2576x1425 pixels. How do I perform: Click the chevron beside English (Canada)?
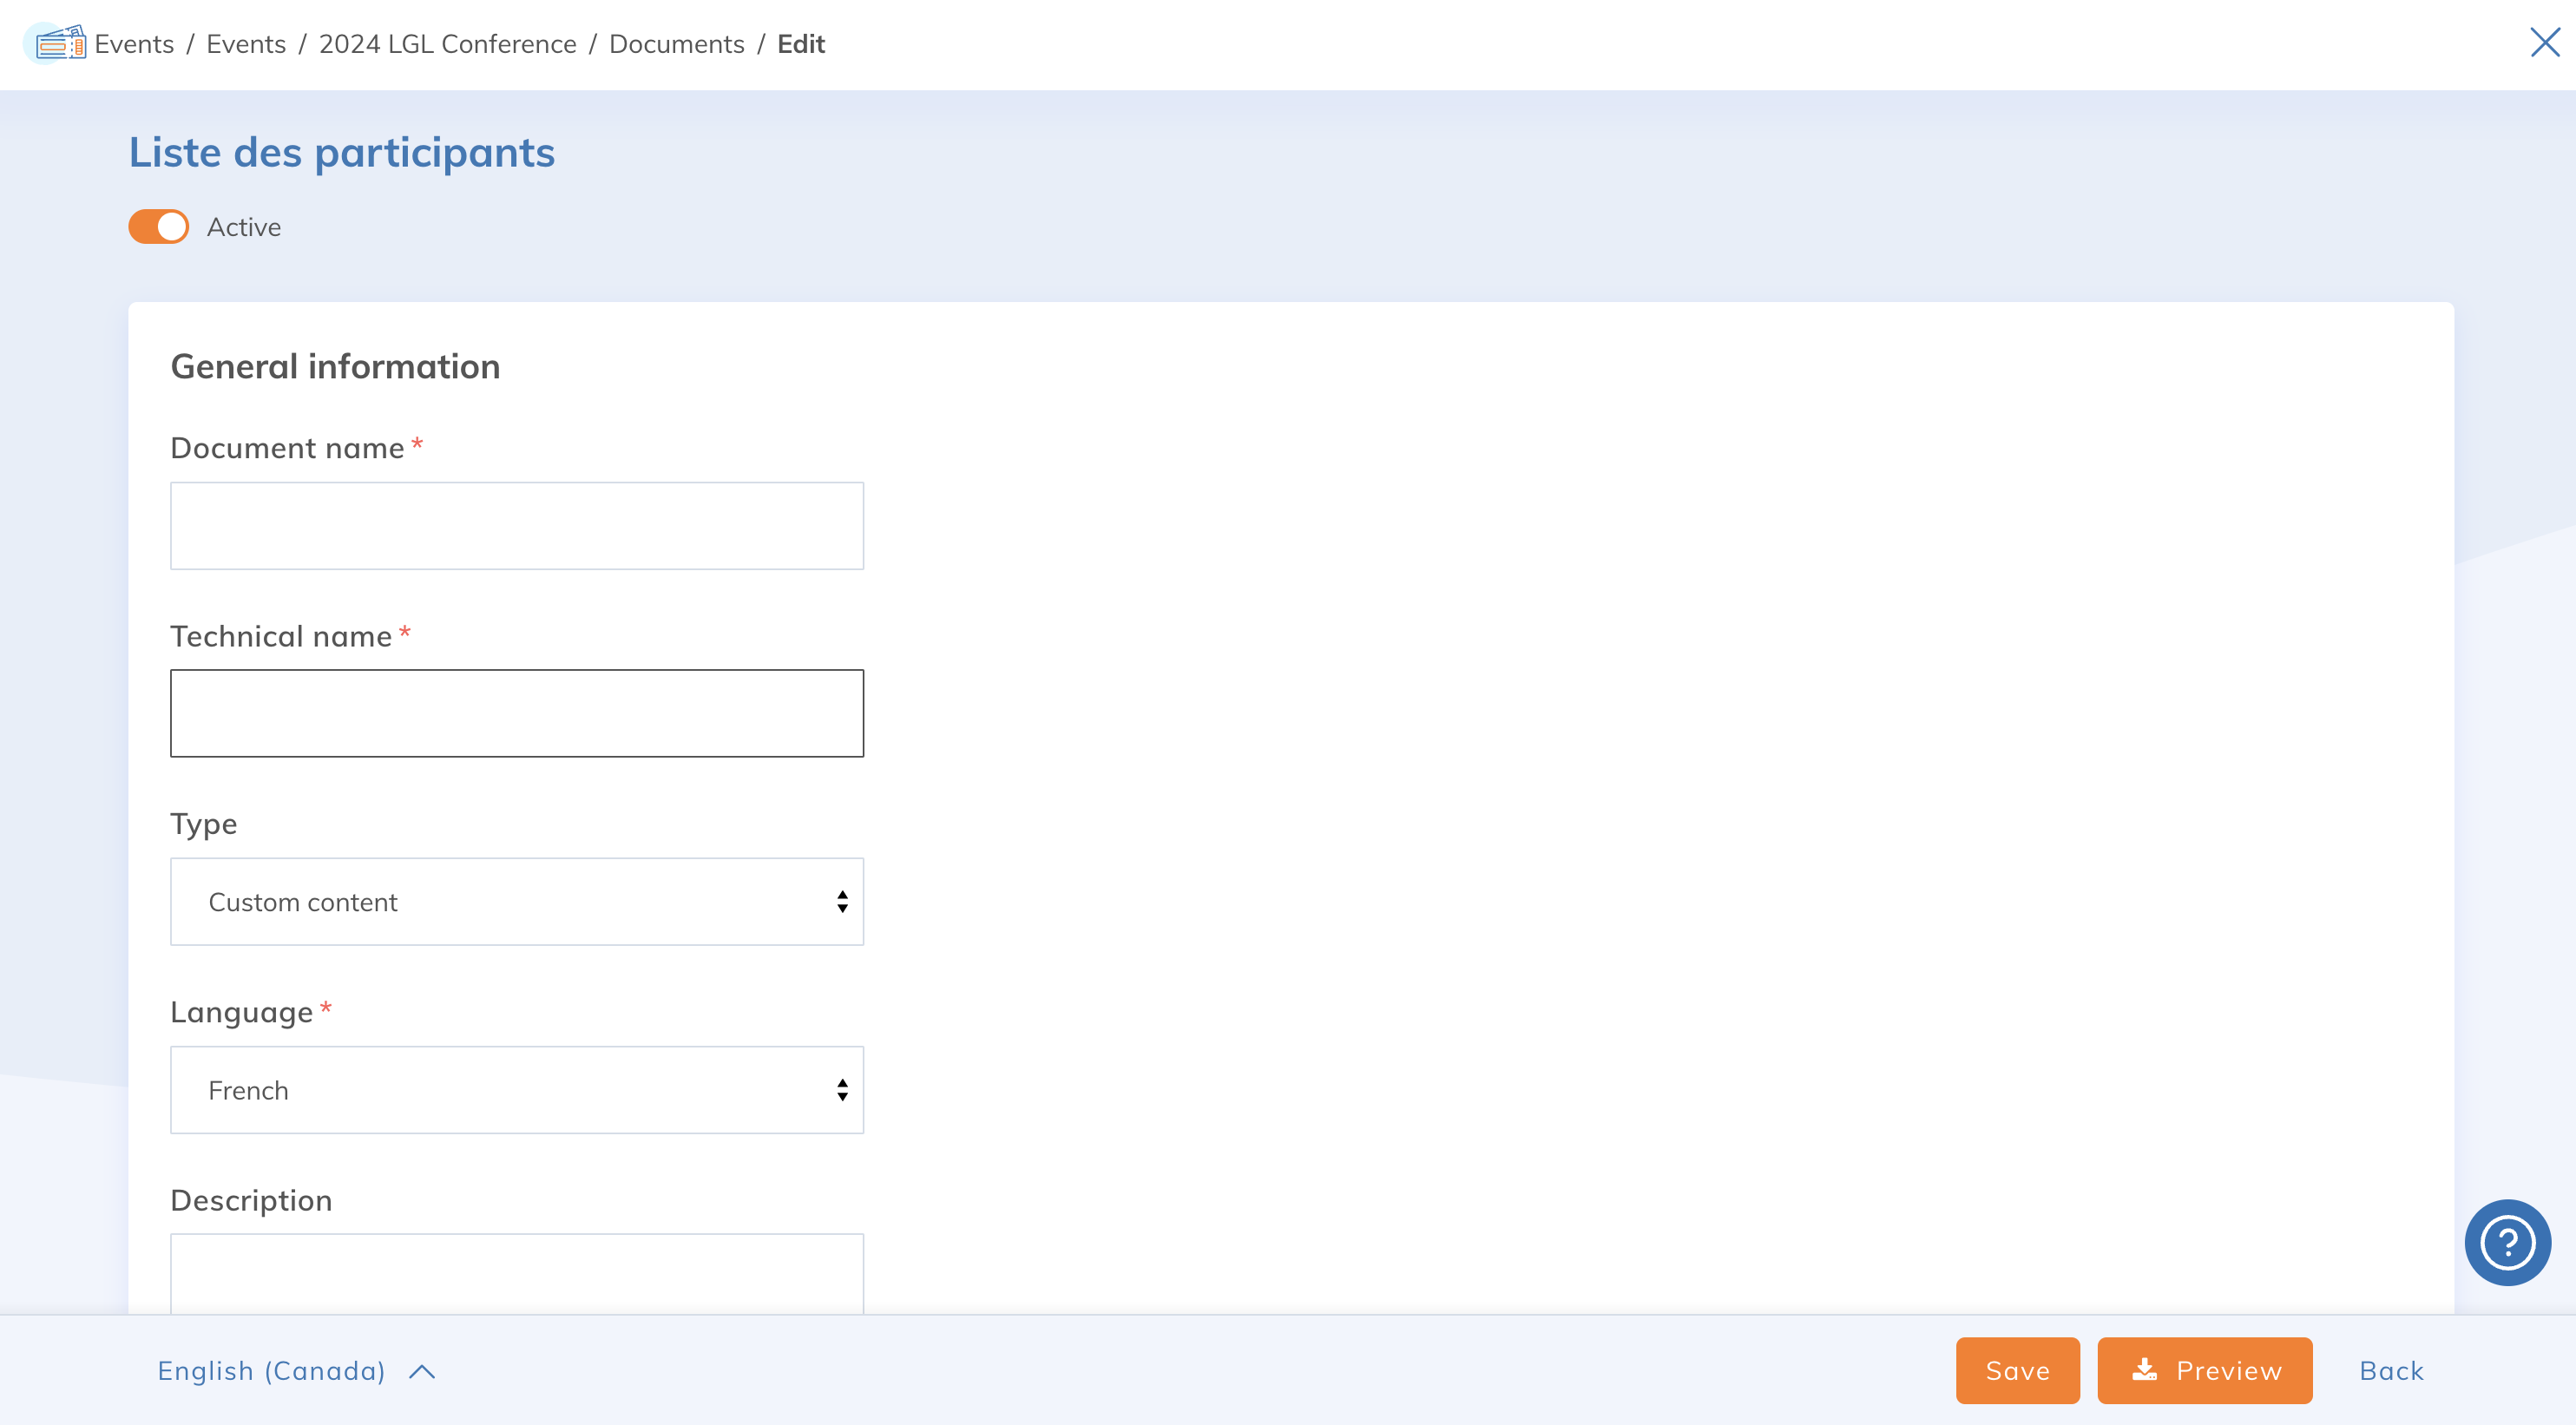[422, 1371]
